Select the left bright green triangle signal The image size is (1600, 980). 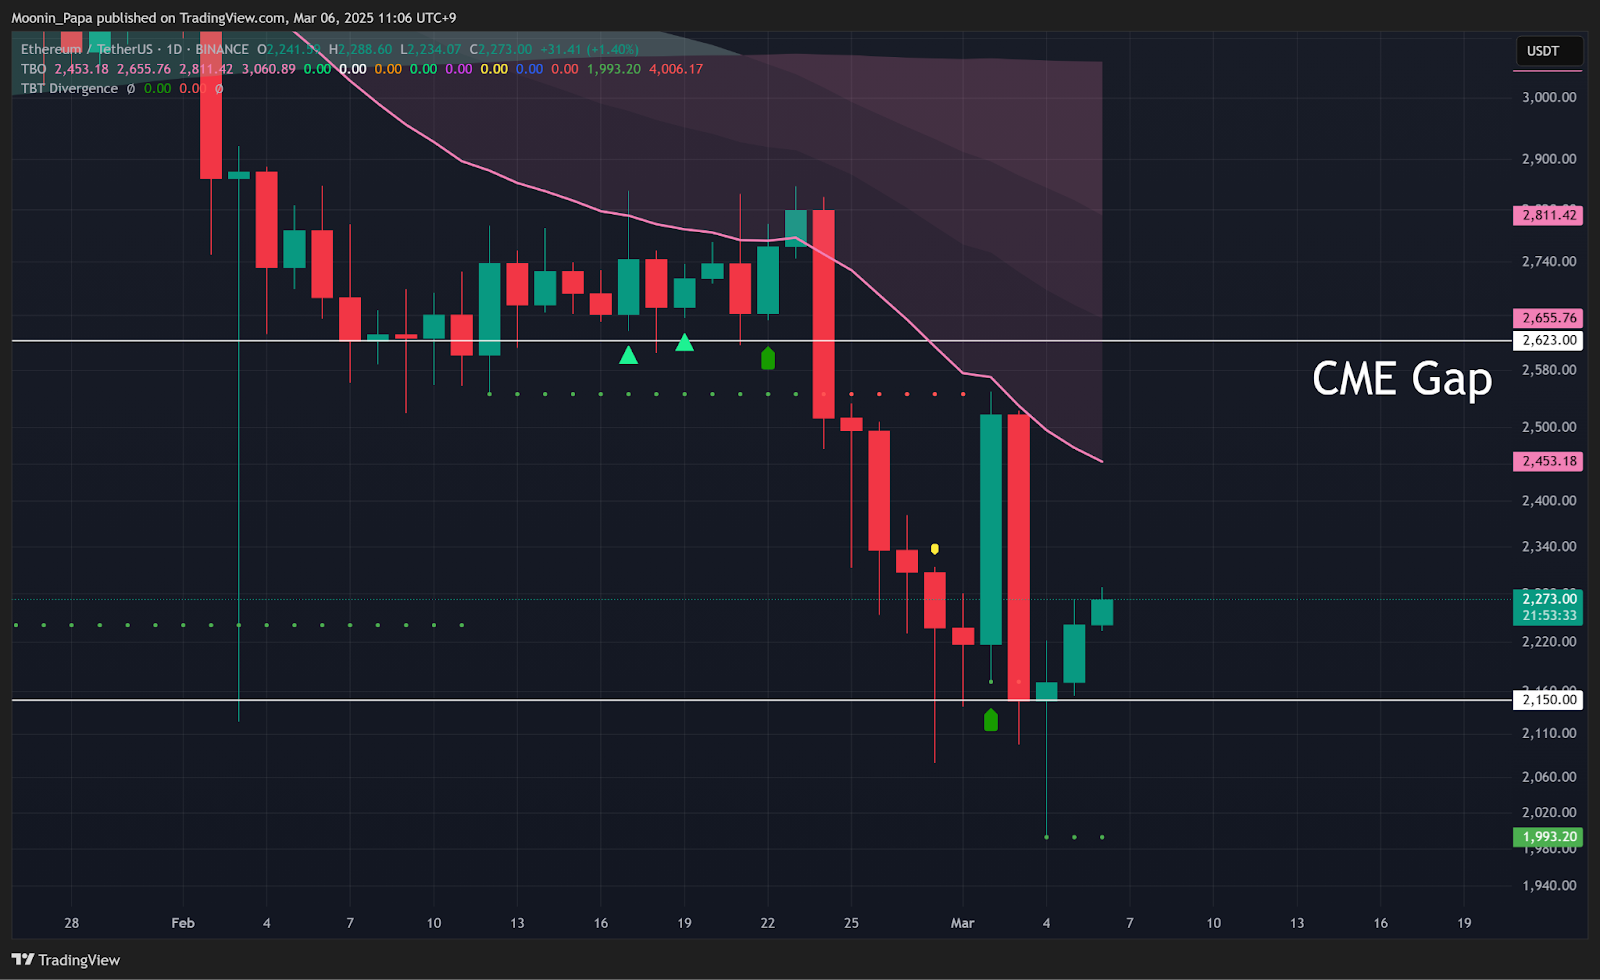pyautogui.click(x=628, y=355)
